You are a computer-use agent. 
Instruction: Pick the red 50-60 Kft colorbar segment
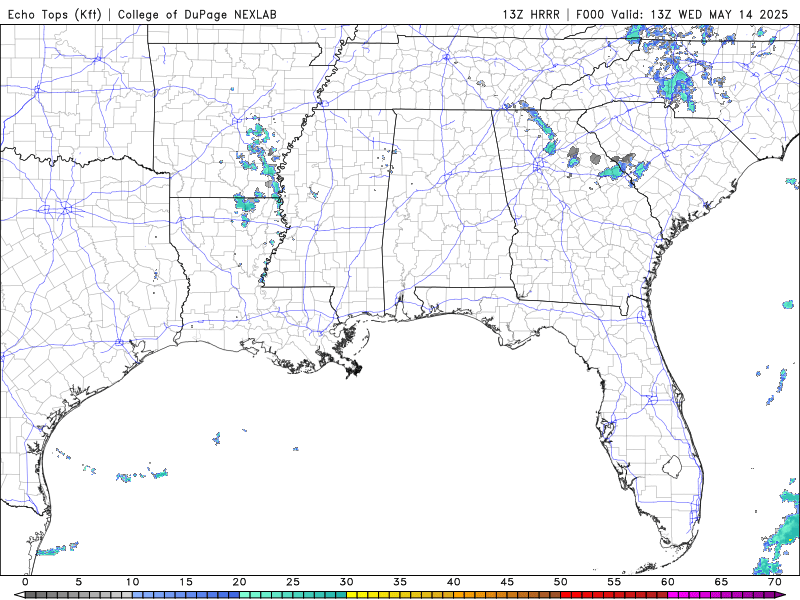click(x=614, y=595)
